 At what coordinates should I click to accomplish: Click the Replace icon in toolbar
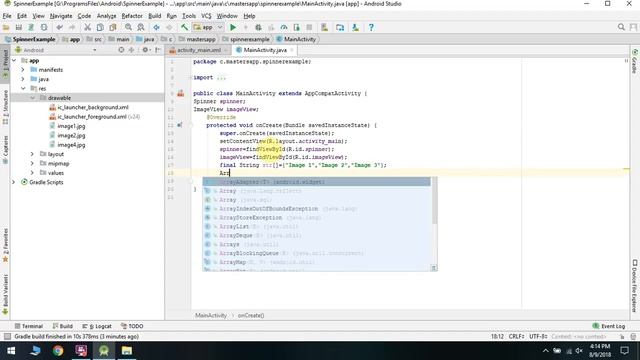[141, 27]
